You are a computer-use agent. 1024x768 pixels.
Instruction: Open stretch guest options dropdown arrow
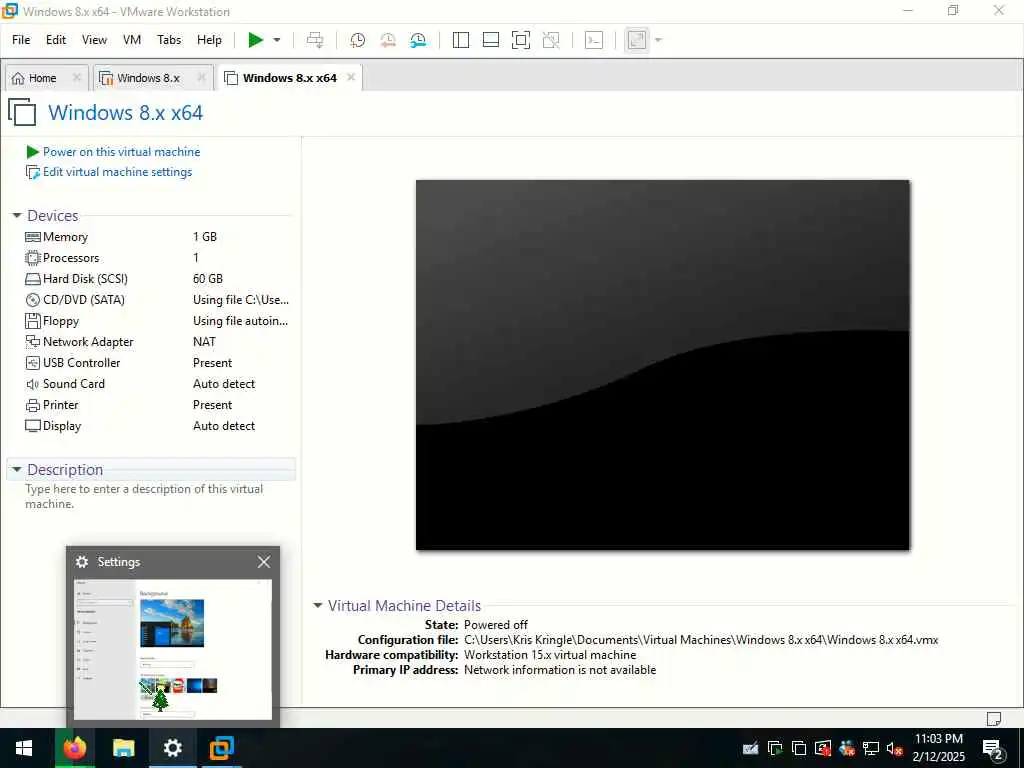point(658,40)
